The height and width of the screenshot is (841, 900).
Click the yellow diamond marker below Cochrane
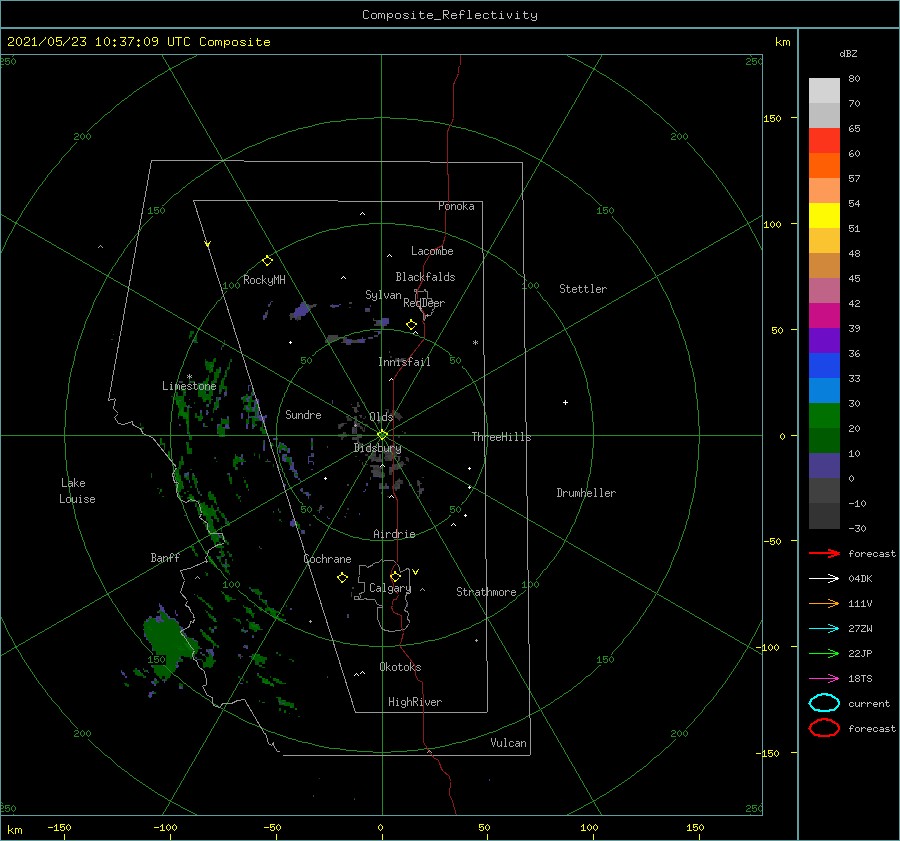(342, 578)
